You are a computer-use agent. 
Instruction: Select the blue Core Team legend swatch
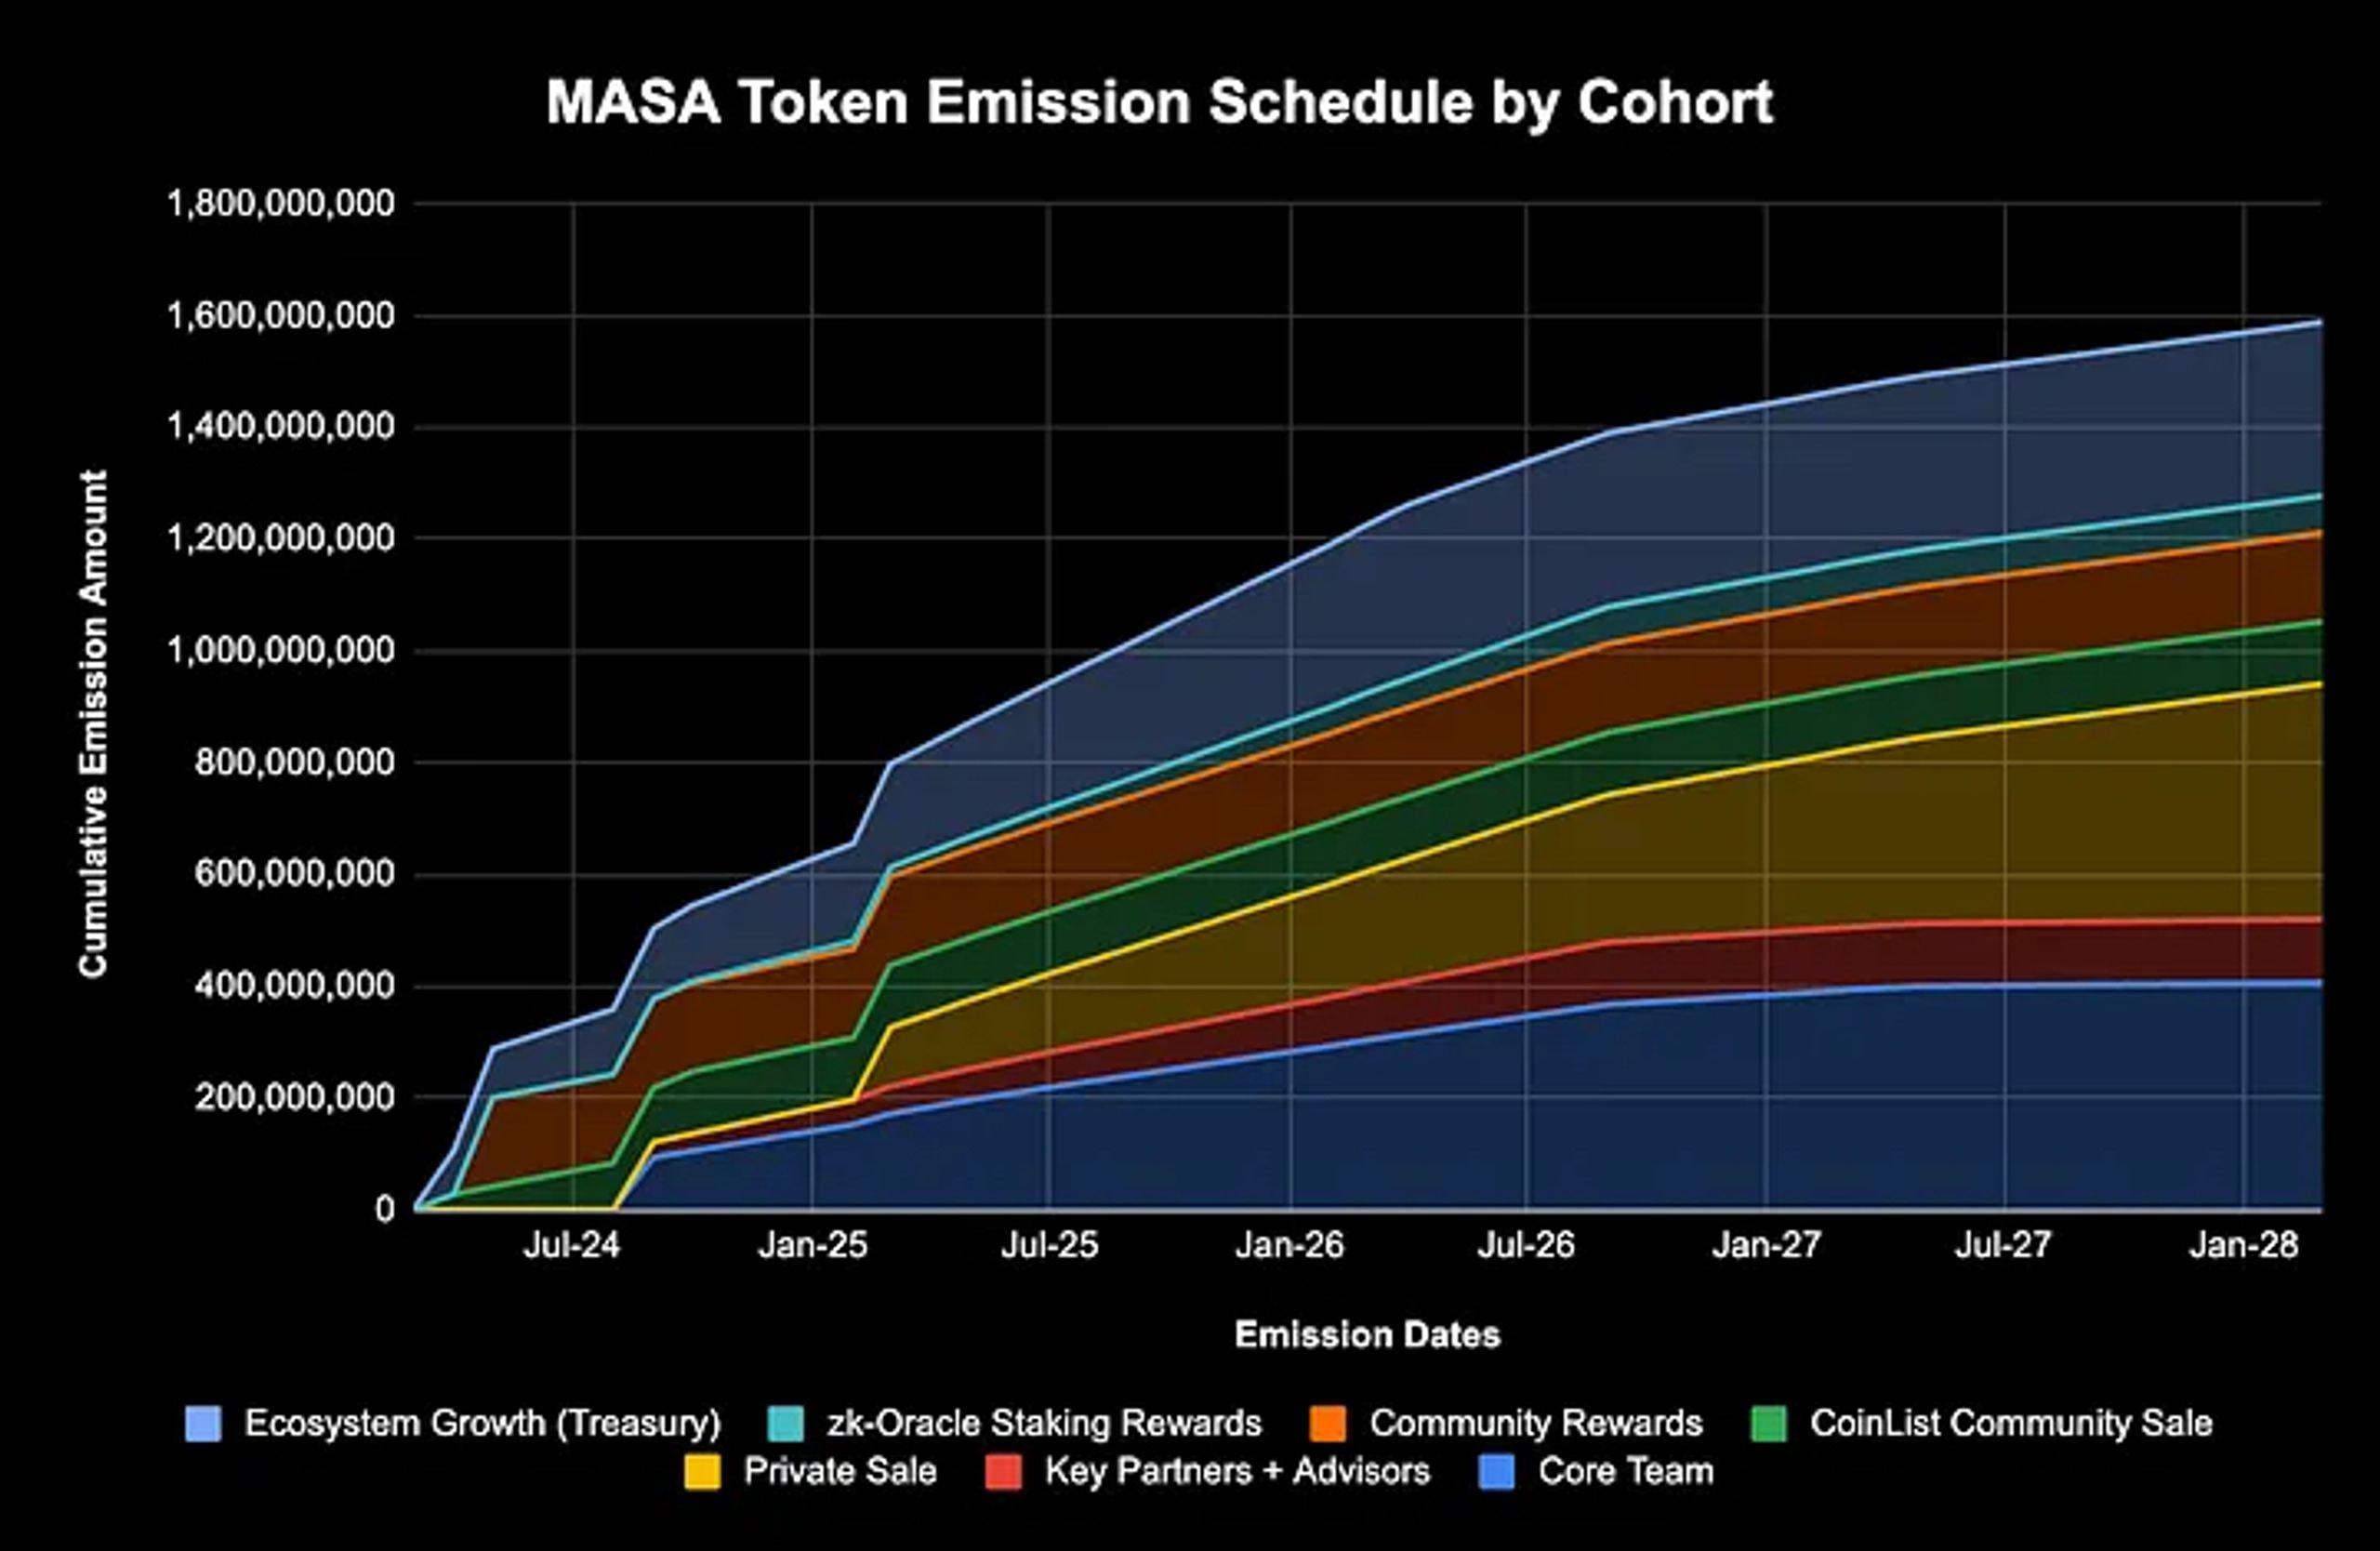(1497, 1472)
